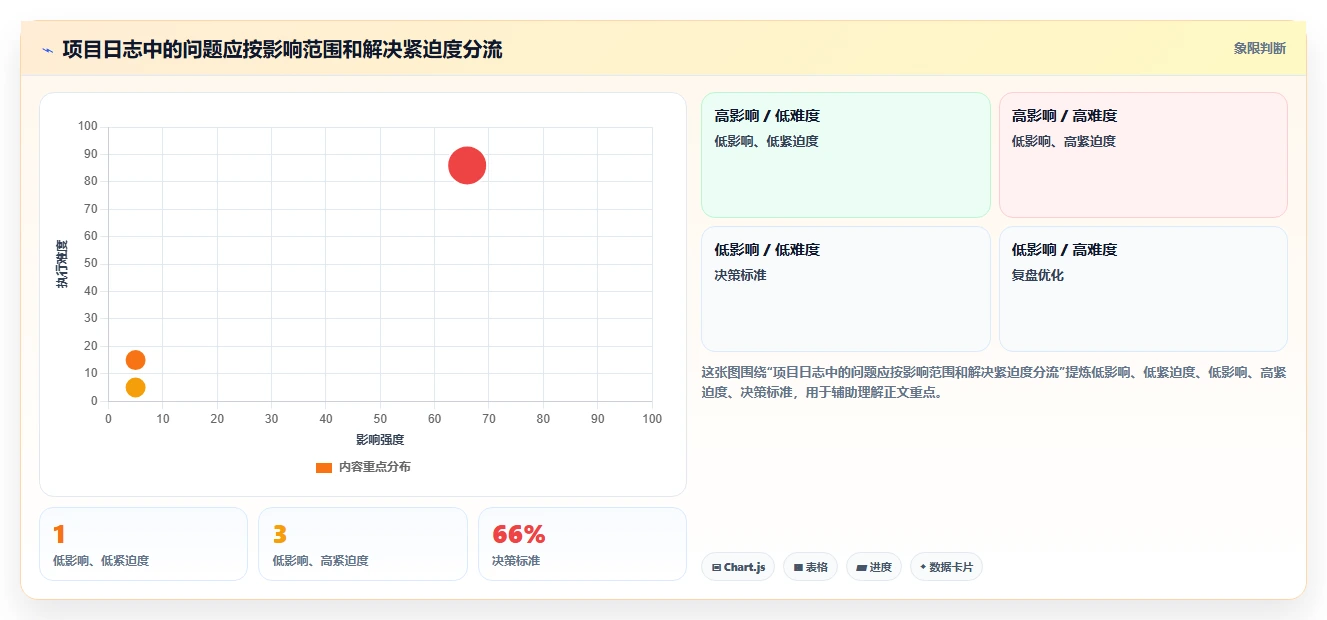1327x620 pixels.
Task: Click the large red bubble in the chart
Action: pyautogui.click(x=467, y=165)
